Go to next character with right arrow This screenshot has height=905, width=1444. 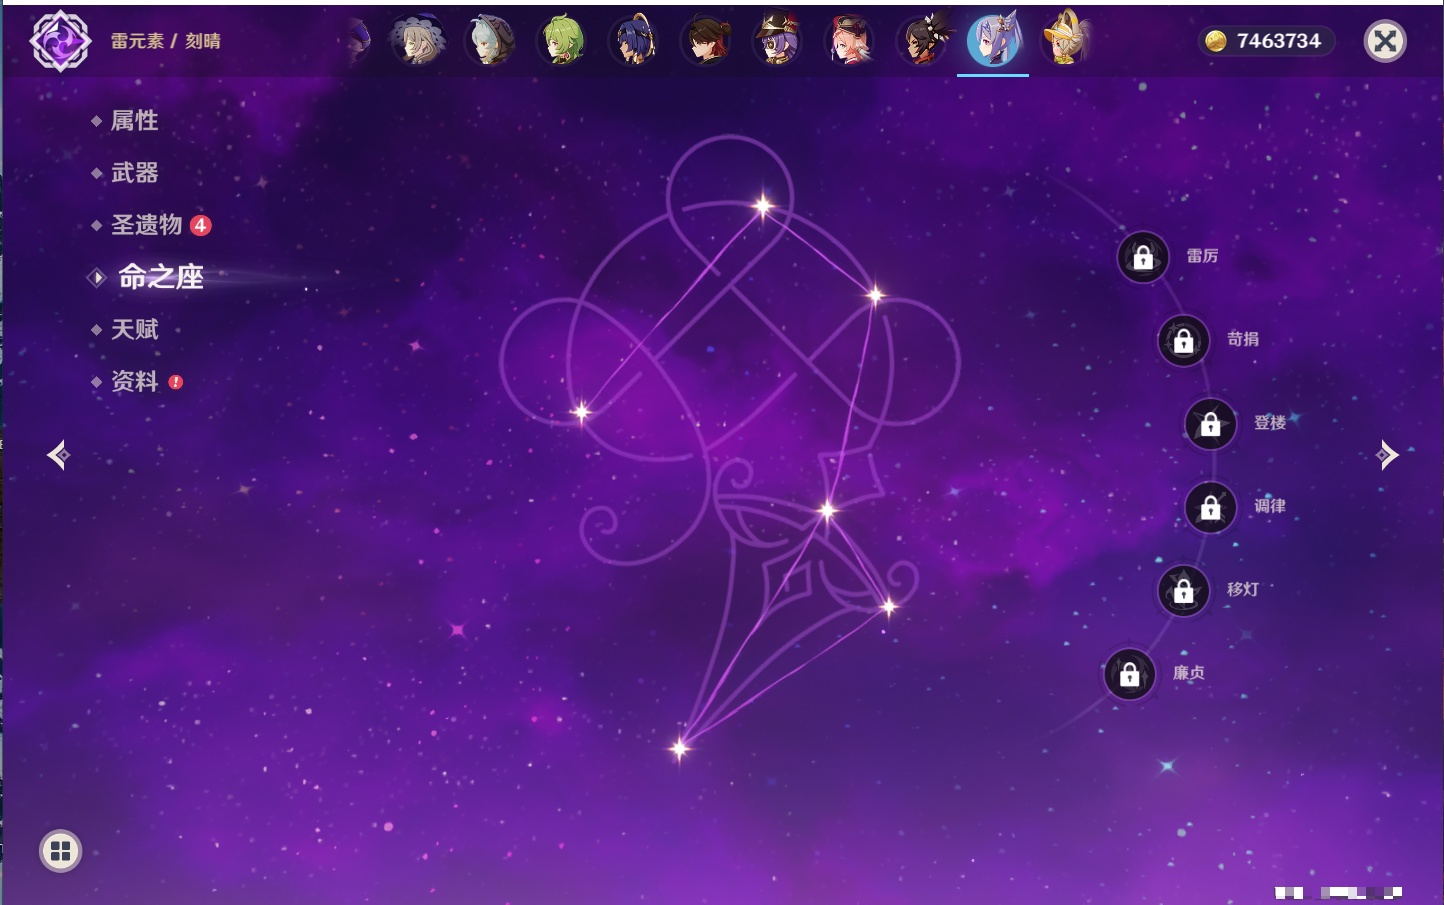pyautogui.click(x=1387, y=455)
